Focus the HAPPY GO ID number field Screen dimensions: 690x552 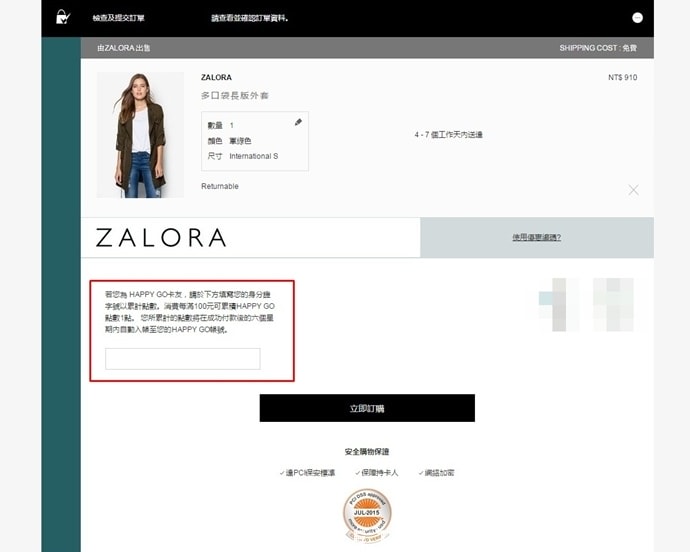click(183, 359)
